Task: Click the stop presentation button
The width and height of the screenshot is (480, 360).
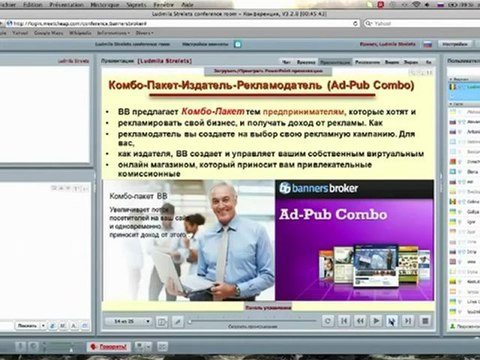Action: tap(425, 321)
